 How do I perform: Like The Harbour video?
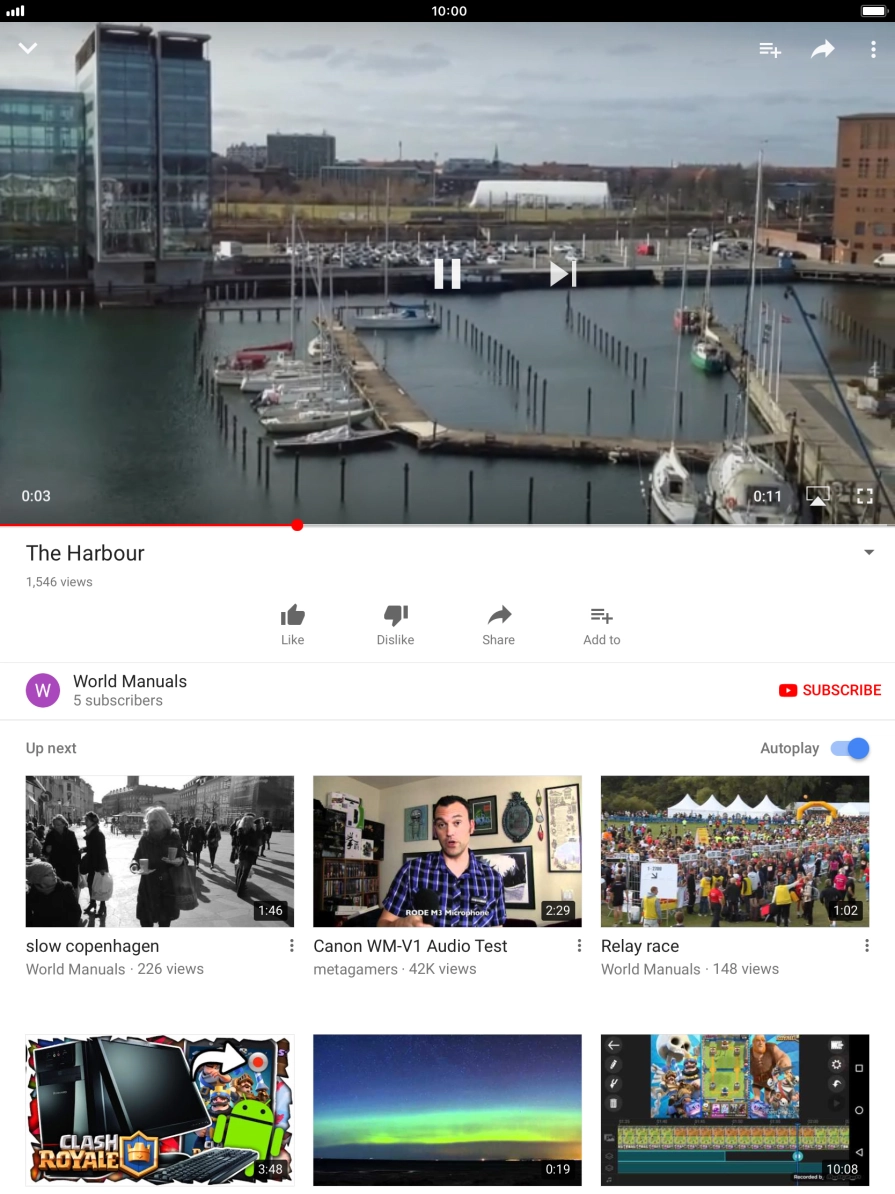pyautogui.click(x=292, y=624)
